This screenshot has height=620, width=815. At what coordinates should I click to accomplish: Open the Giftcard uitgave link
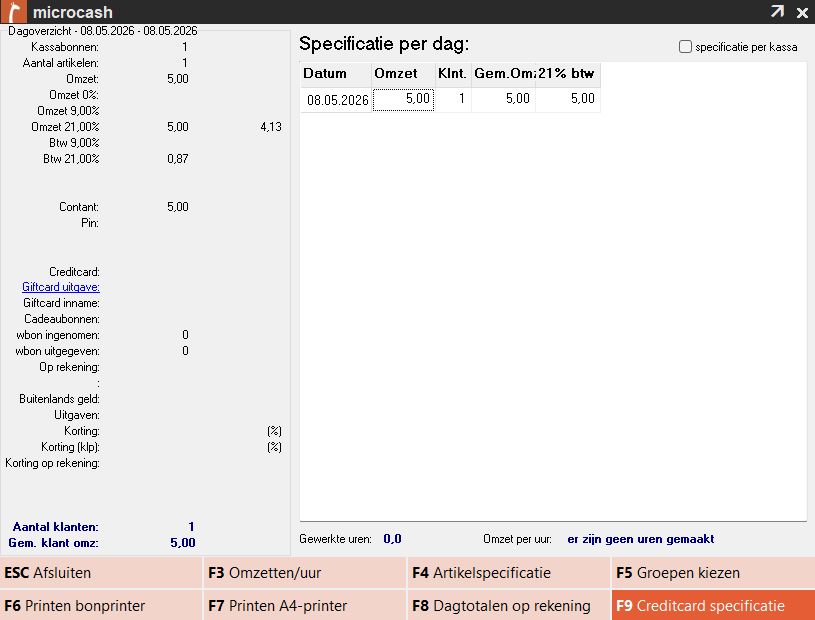pyautogui.click(x=61, y=287)
